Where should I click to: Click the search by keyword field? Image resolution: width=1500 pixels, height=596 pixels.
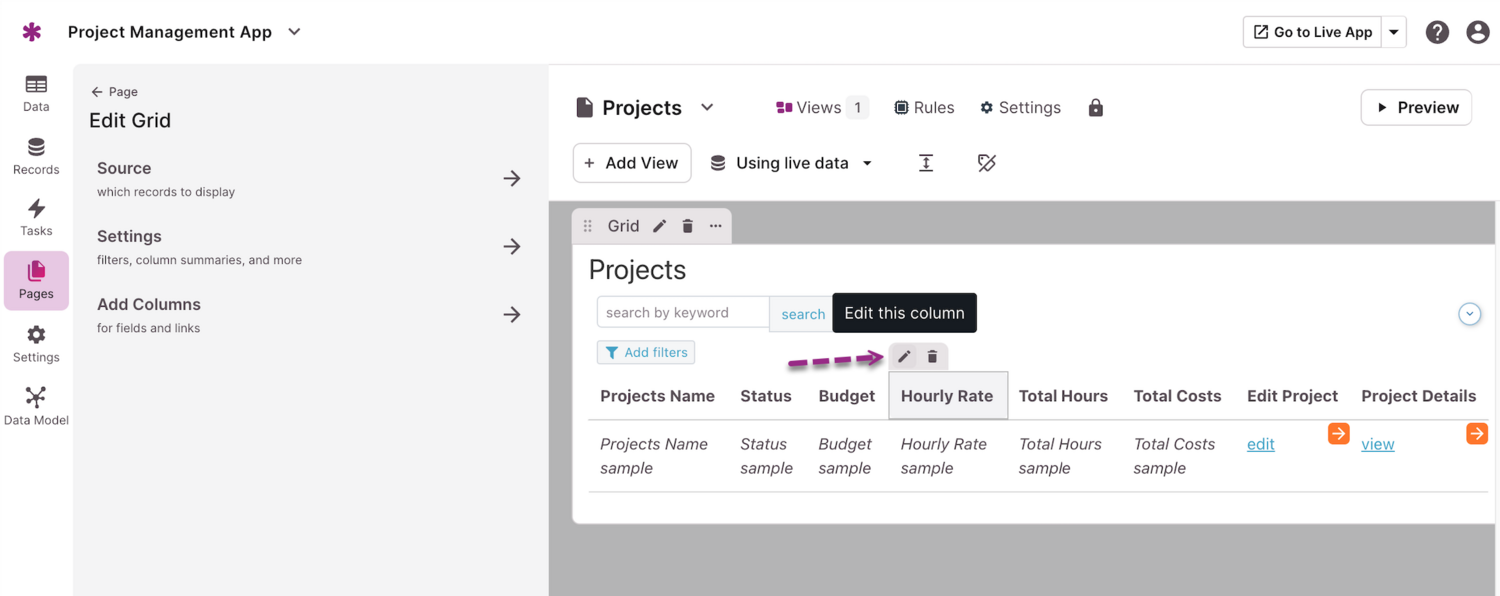click(x=683, y=312)
